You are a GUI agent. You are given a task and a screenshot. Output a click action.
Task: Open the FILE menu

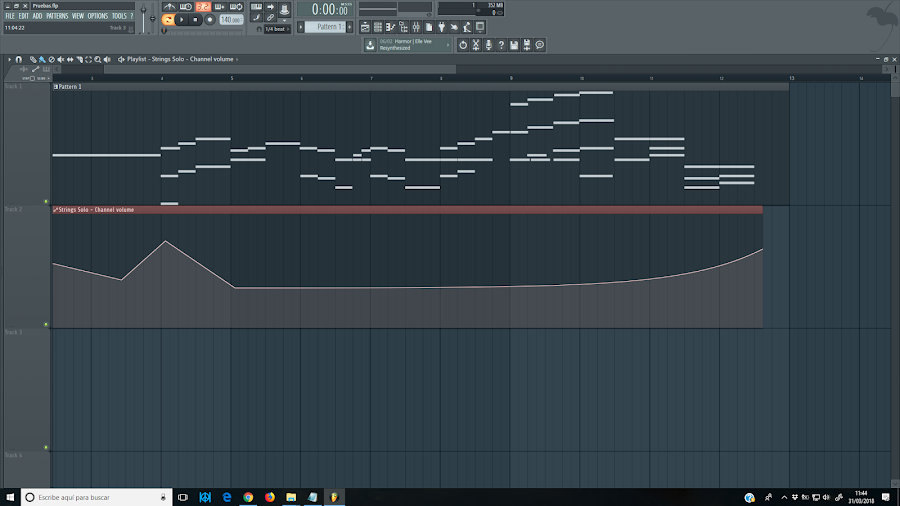tap(10, 16)
